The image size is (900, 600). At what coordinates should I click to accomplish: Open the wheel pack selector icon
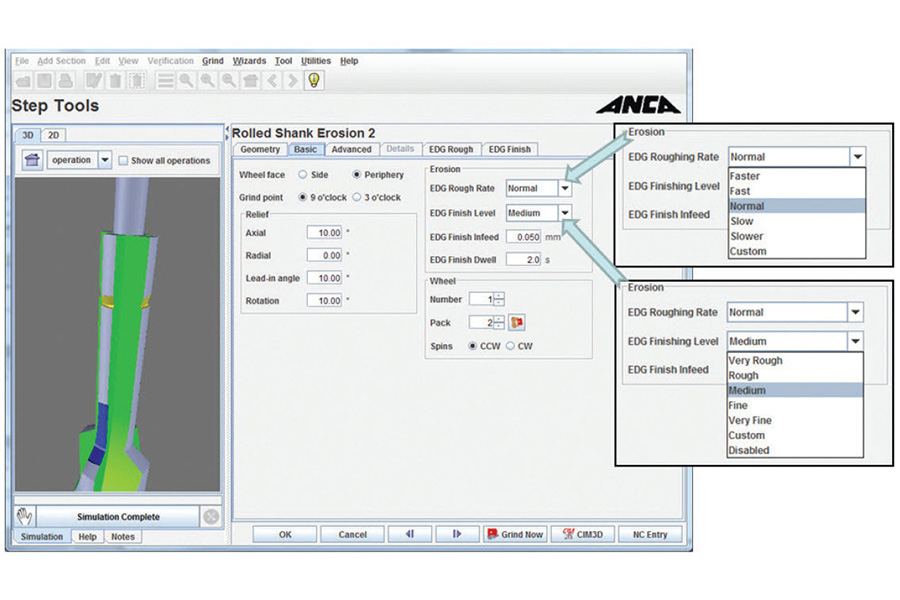coord(517,322)
